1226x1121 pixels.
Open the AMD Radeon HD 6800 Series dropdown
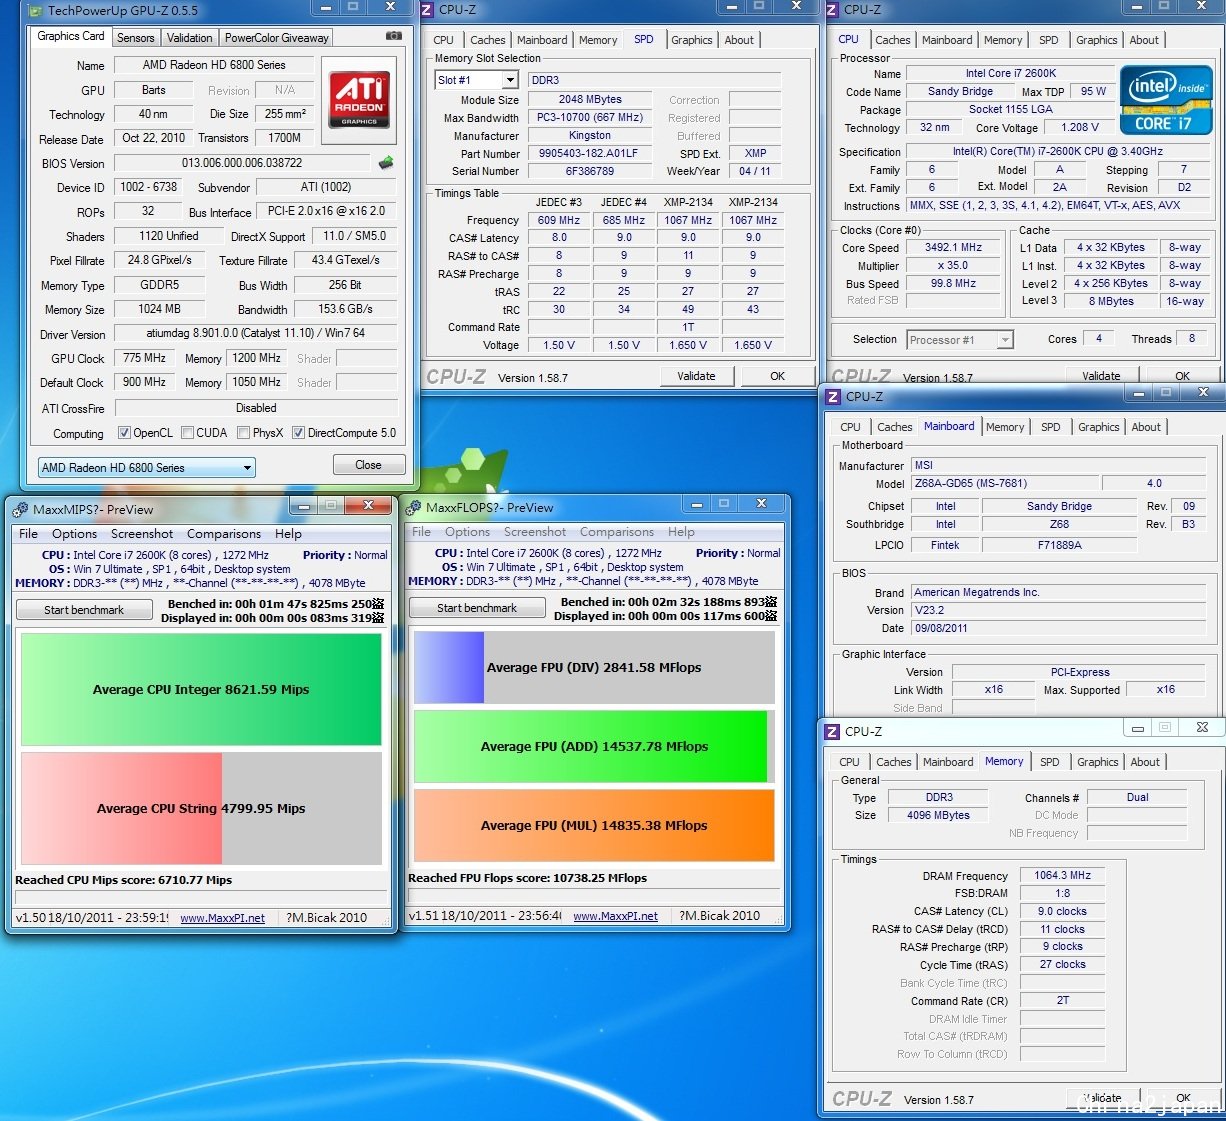(x=147, y=468)
